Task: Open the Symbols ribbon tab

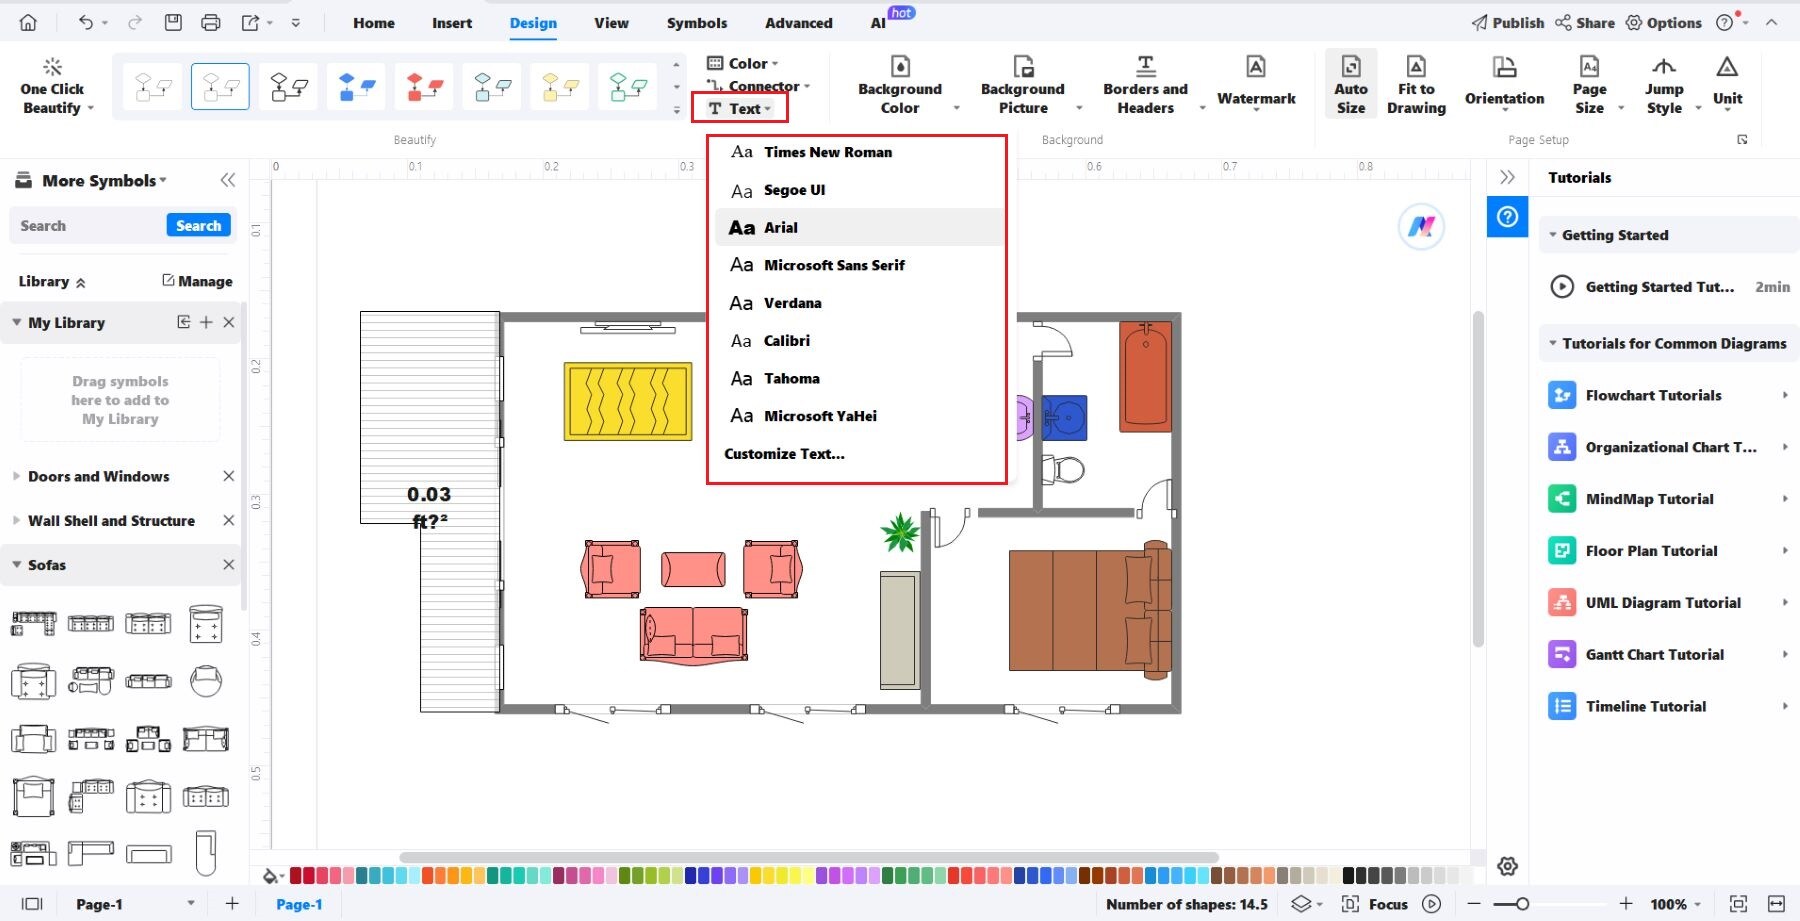Action: pyautogui.click(x=697, y=23)
